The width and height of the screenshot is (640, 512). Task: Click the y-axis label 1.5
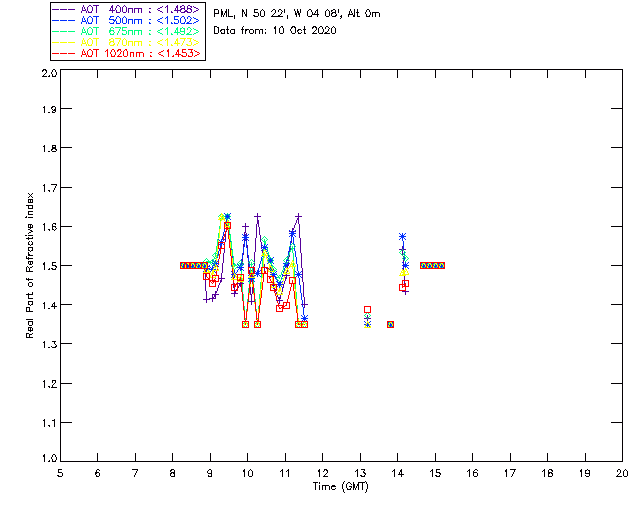(x=49, y=266)
